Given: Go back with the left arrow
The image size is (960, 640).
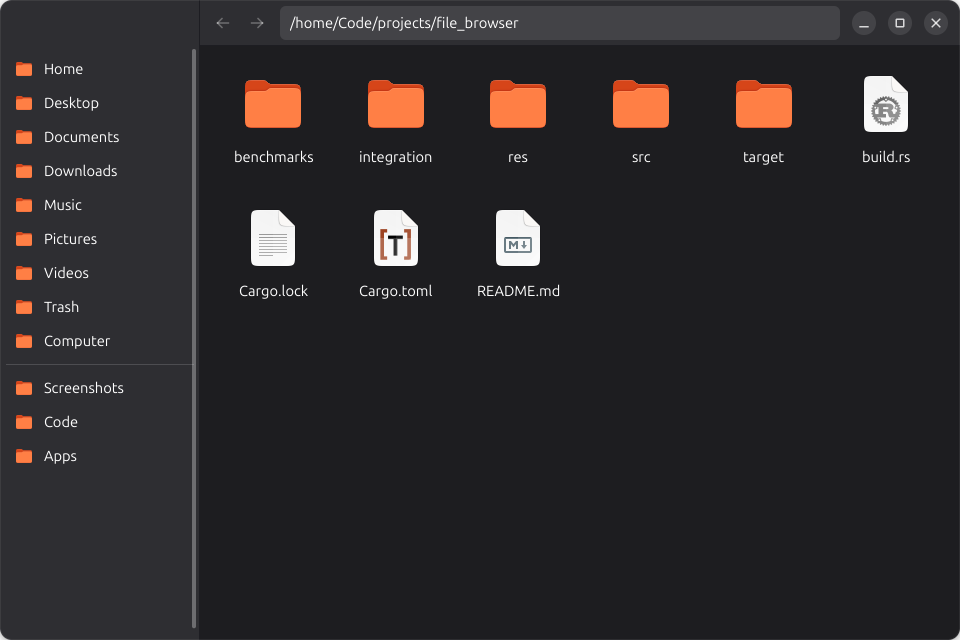Looking at the screenshot, I should (223, 23).
